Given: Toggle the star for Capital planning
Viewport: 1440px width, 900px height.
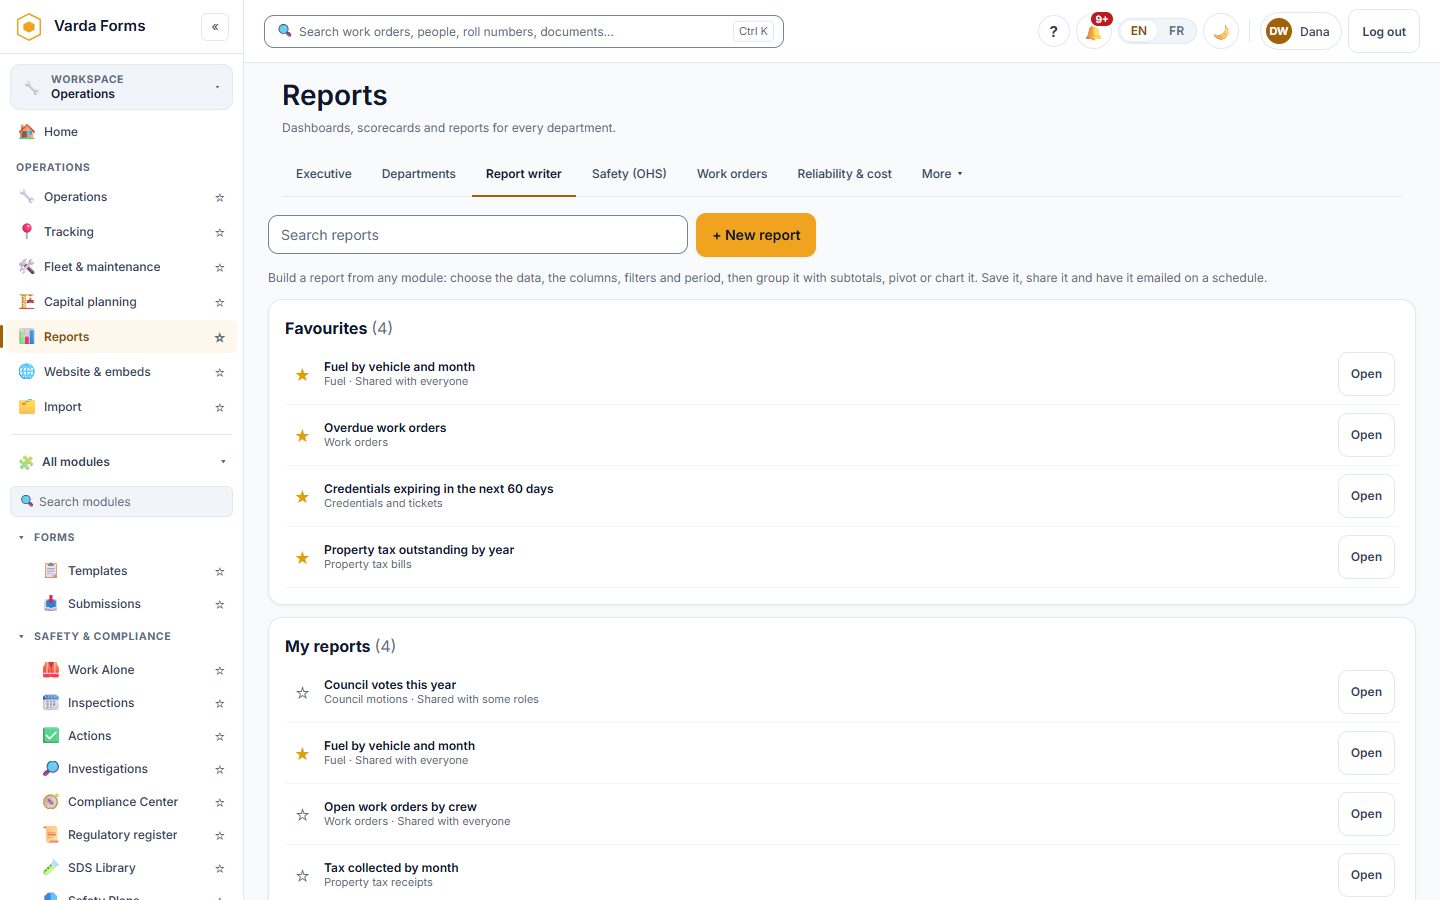Looking at the screenshot, I should [220, 303].
